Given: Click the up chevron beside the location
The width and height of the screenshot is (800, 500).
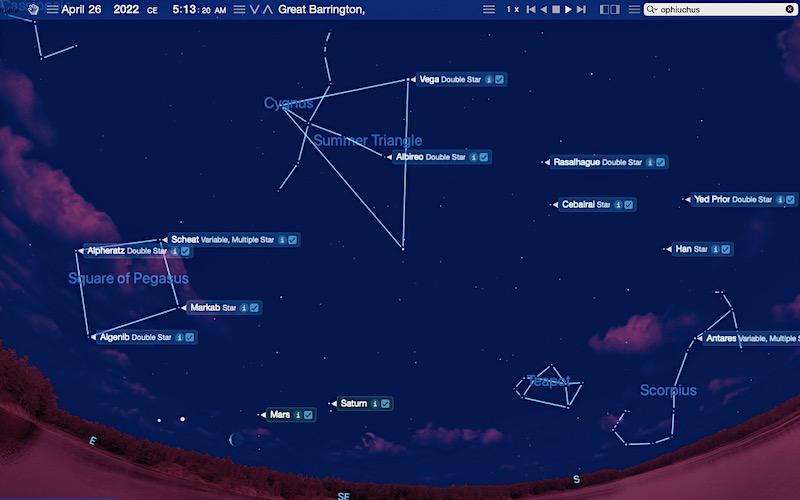Looking at the screenshot, I should pyautogui.click(x=267, y=9).
